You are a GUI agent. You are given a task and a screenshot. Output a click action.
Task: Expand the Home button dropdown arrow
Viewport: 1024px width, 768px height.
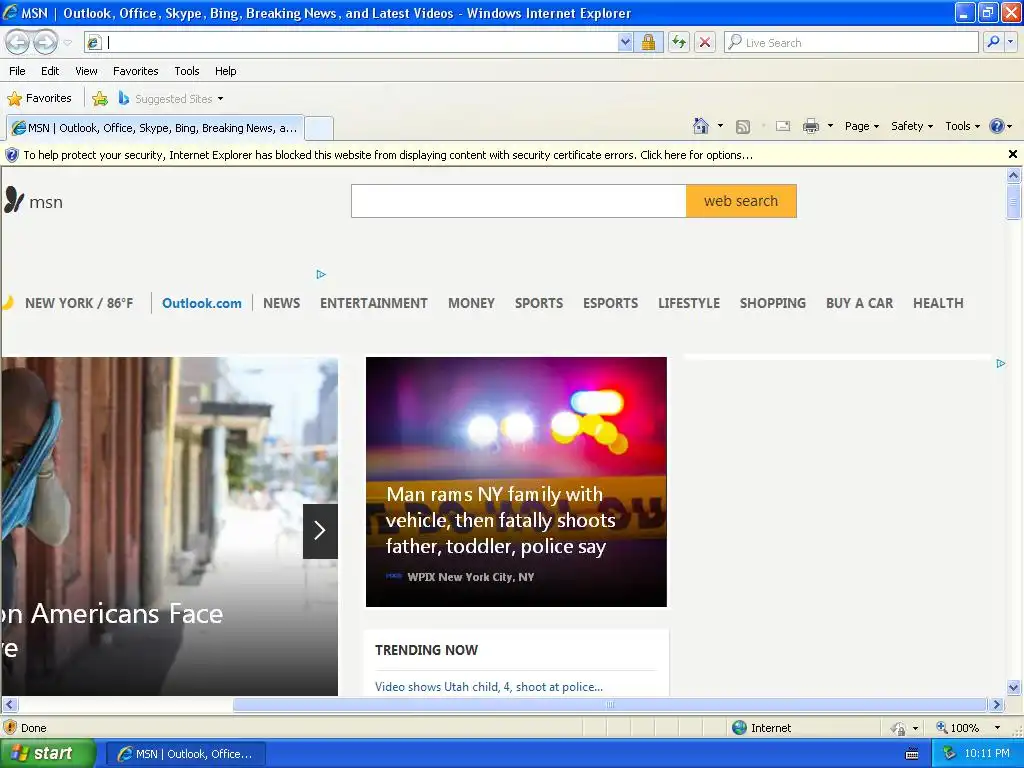(x=720, y=126)
